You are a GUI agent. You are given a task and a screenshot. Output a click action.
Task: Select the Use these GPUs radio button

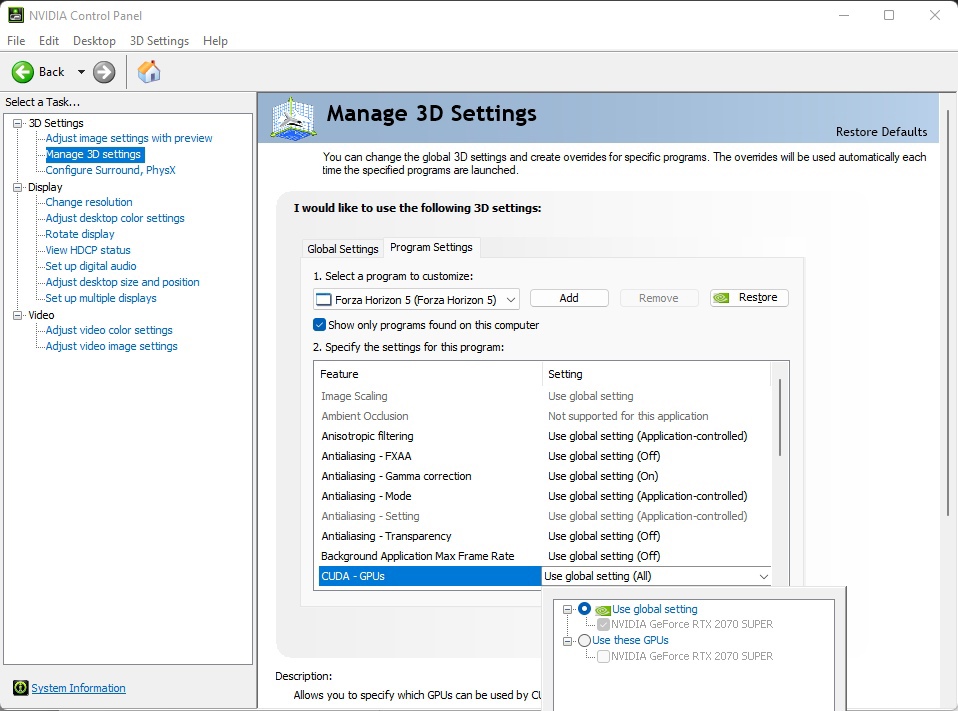click(584, 641)
